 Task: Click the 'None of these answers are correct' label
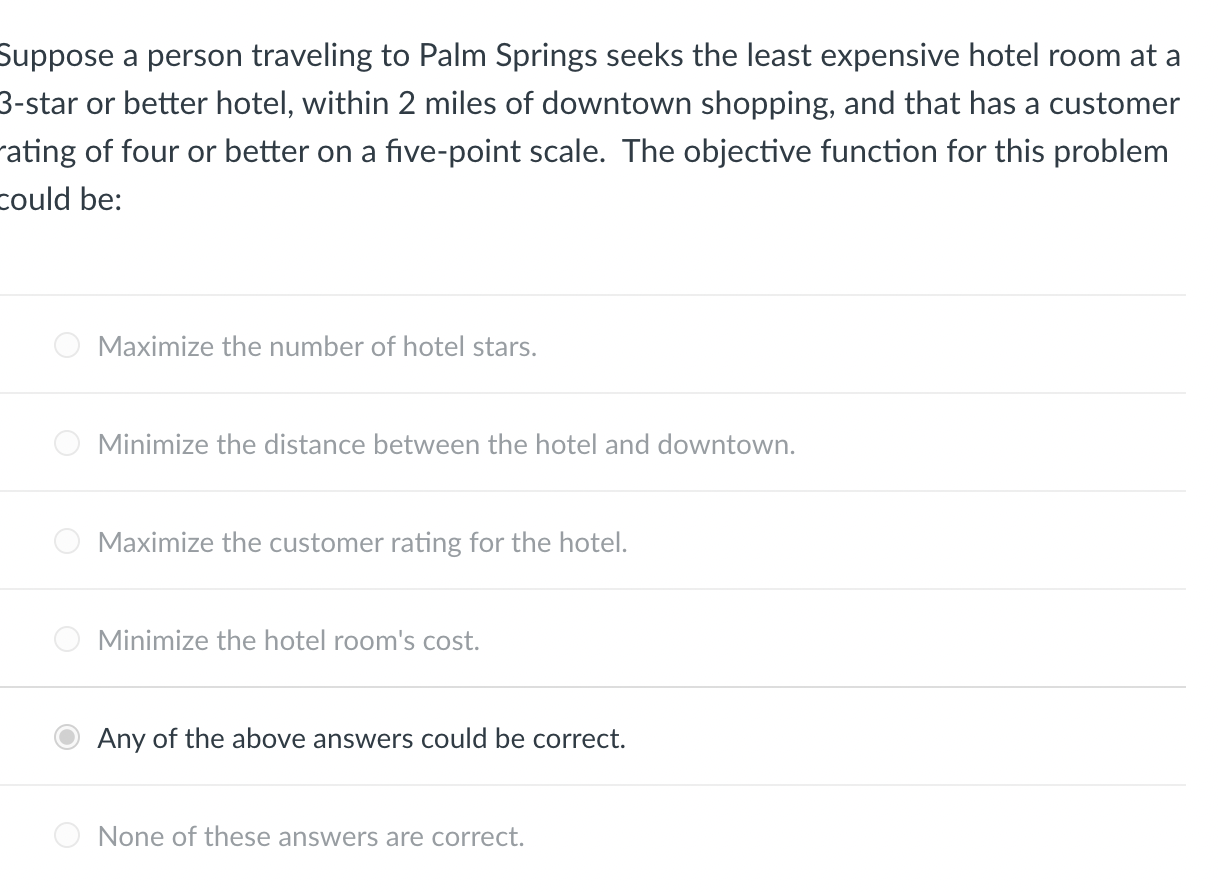[x=310, y=836]
